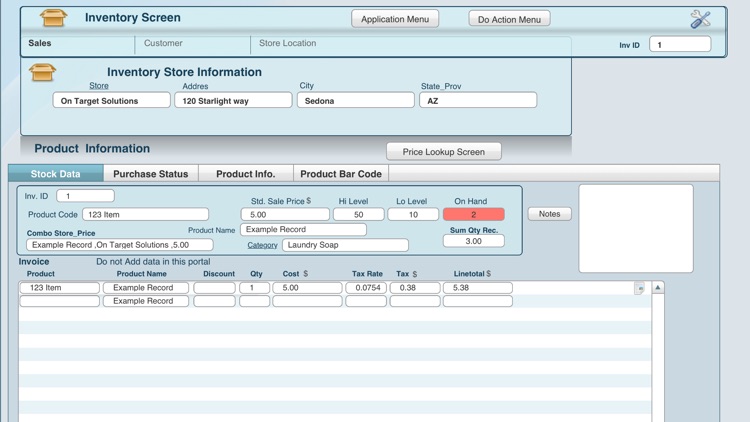The image size is (750, 422).
Task: Open the Do Action Menu
Action: 509,19
